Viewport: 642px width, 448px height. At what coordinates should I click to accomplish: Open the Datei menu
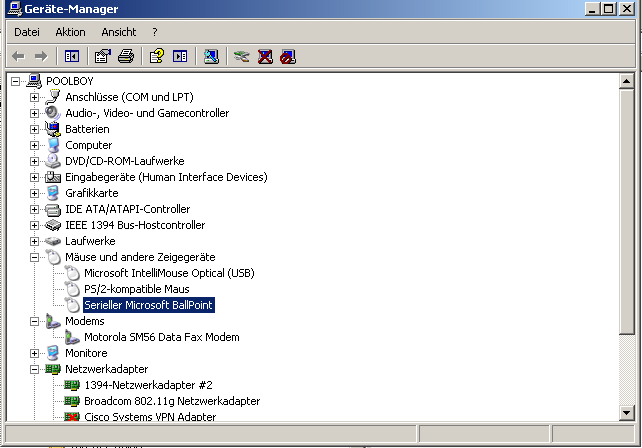coord(27,32)
